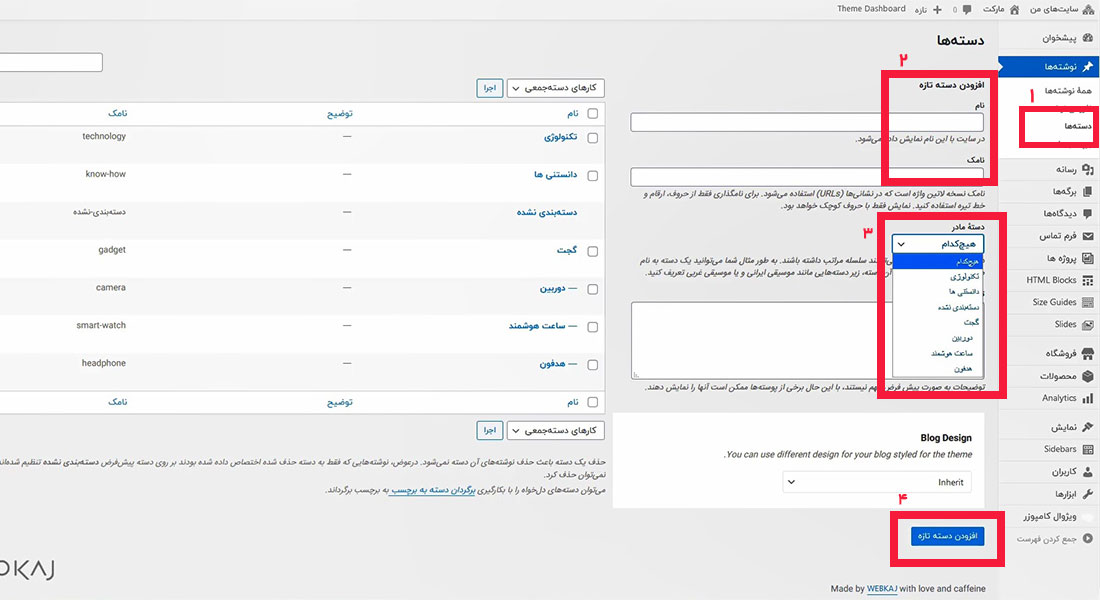Toggle the select-all checkbox in table header
This screenshot has width=1100, height=600.
593,114
